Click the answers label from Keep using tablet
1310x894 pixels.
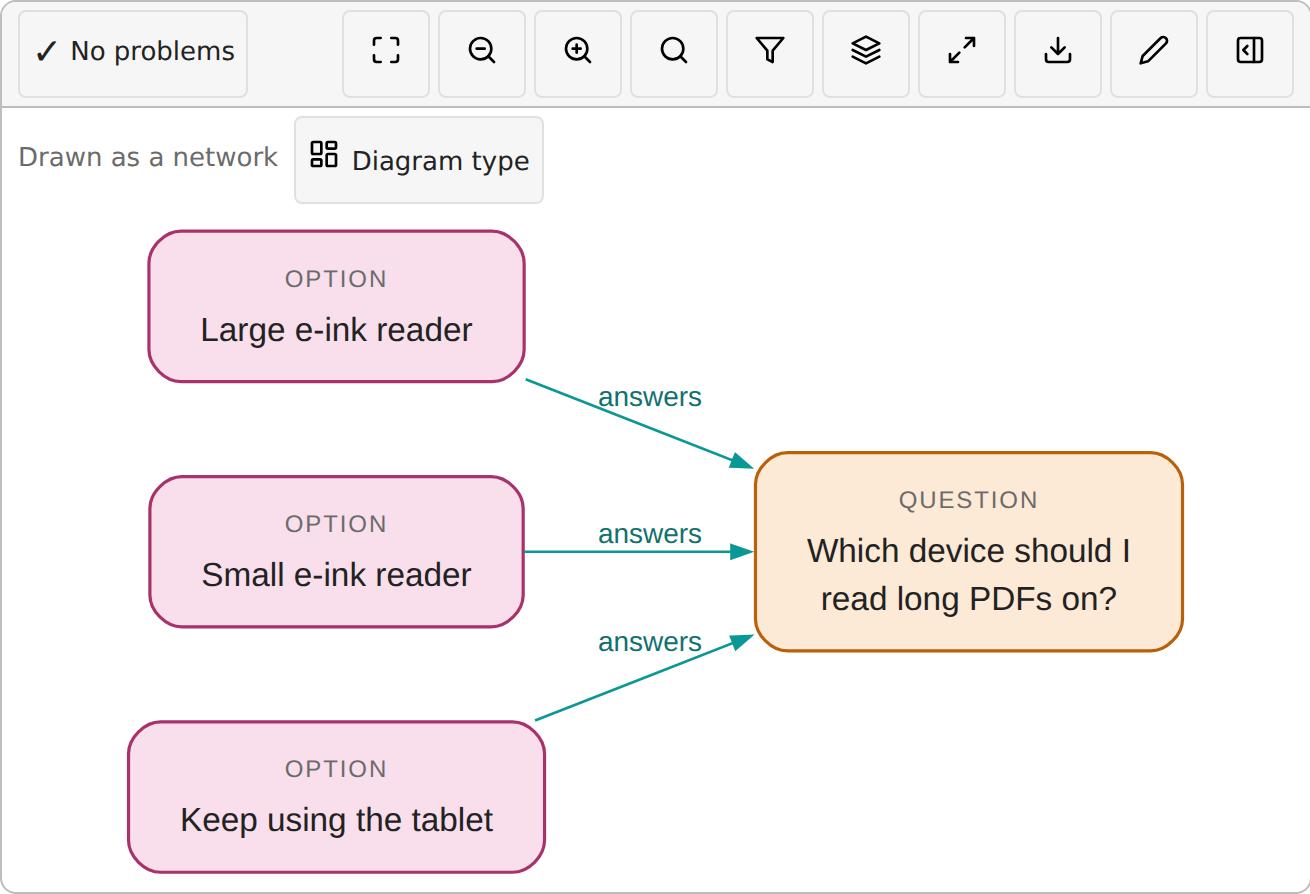650,642
